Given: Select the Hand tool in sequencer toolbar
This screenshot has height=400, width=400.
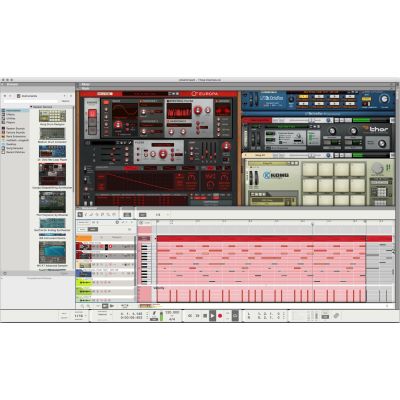Looking at the screenshot, I should click(x=114, y=214).
